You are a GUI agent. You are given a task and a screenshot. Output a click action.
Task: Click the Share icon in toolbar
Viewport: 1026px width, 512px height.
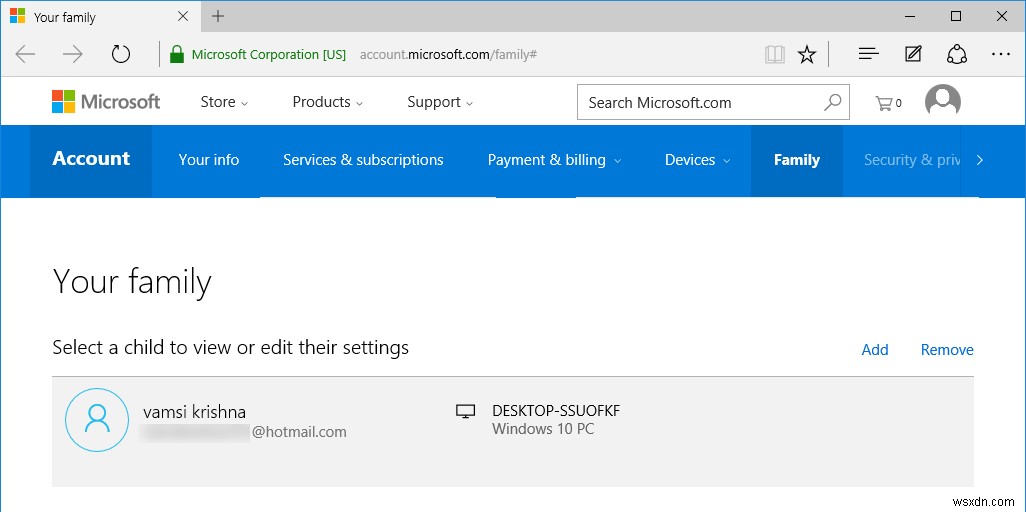tap(957, 54)
